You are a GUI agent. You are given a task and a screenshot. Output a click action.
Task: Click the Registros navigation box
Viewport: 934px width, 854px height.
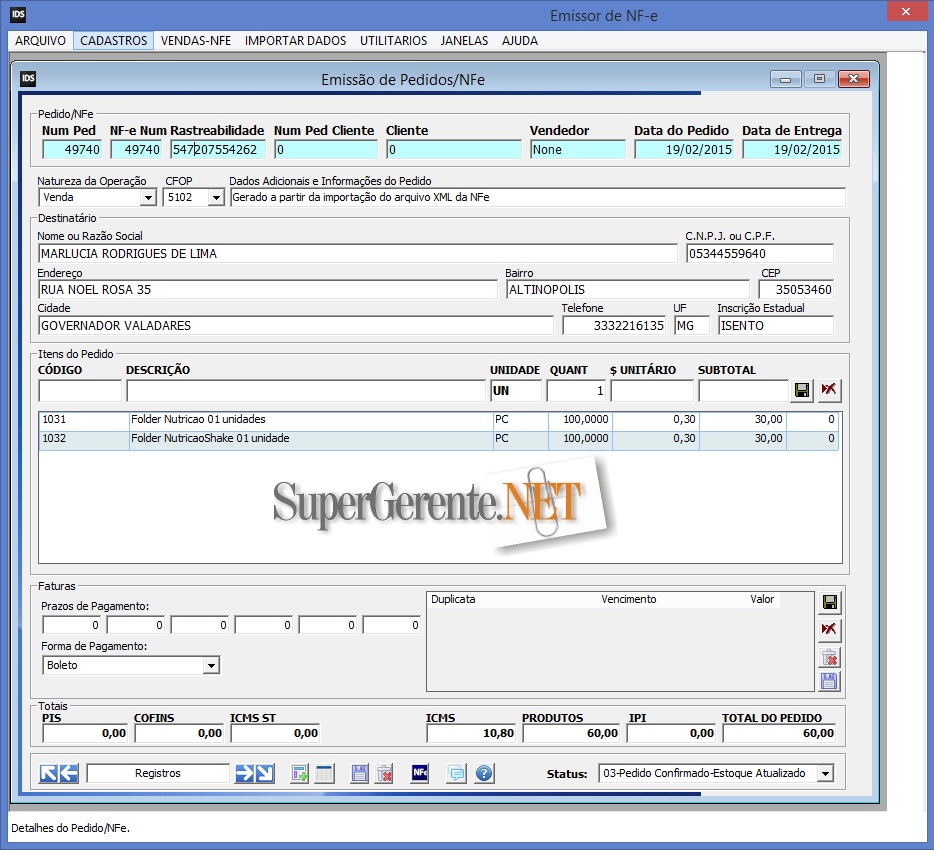pos(158,774)
